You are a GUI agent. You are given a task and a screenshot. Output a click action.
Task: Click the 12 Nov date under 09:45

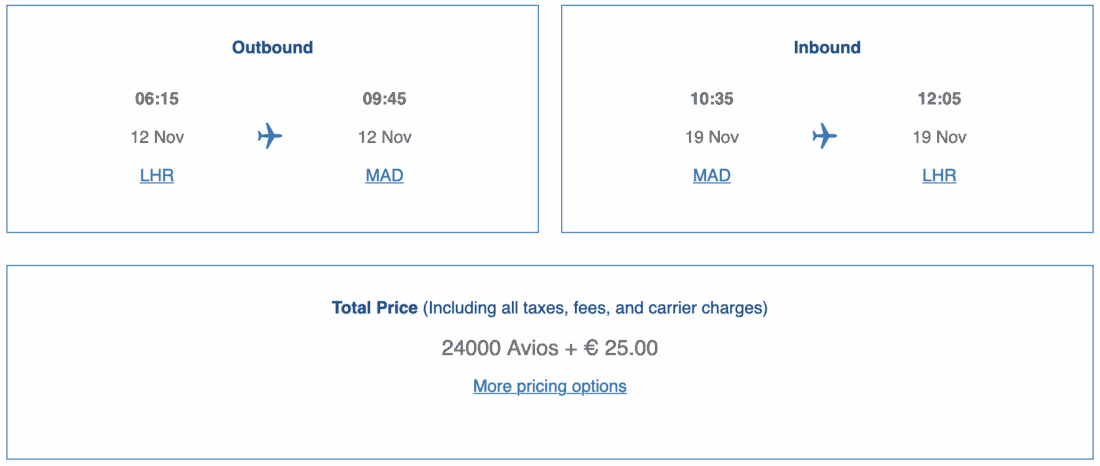pyautogui.click(x=384, y=137)
